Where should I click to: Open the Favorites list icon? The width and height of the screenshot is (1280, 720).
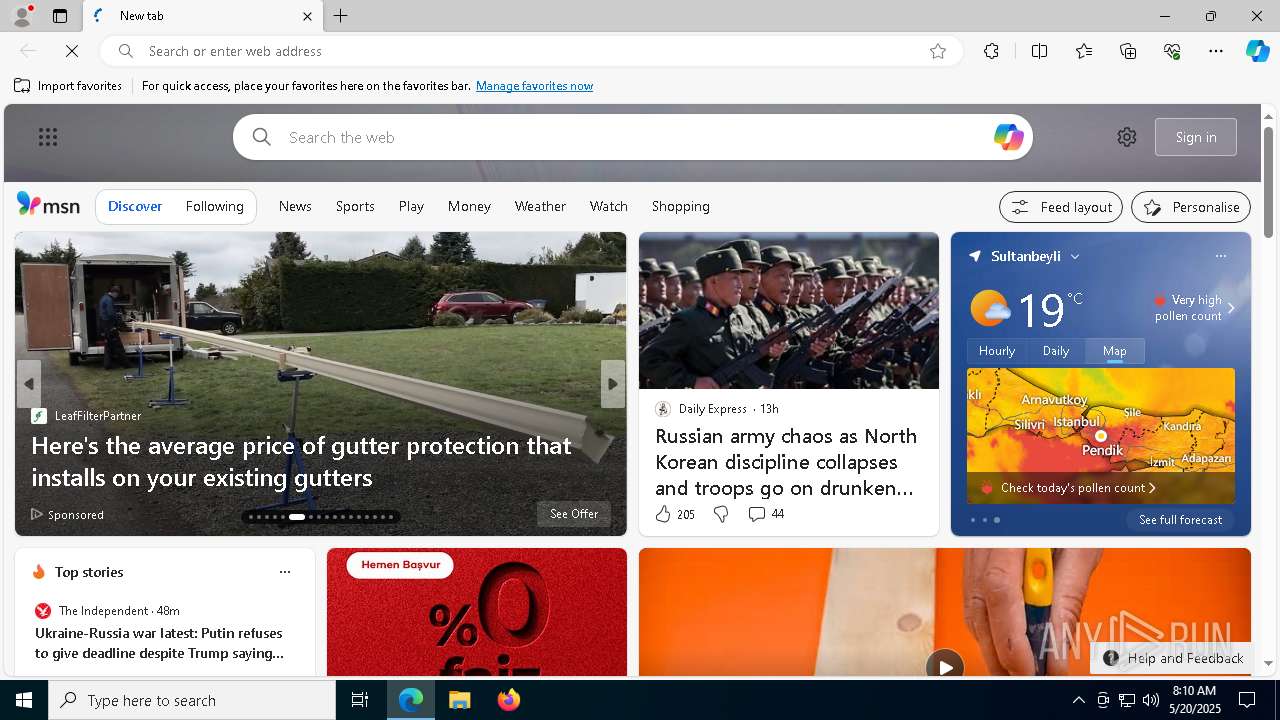[1084, 51]
